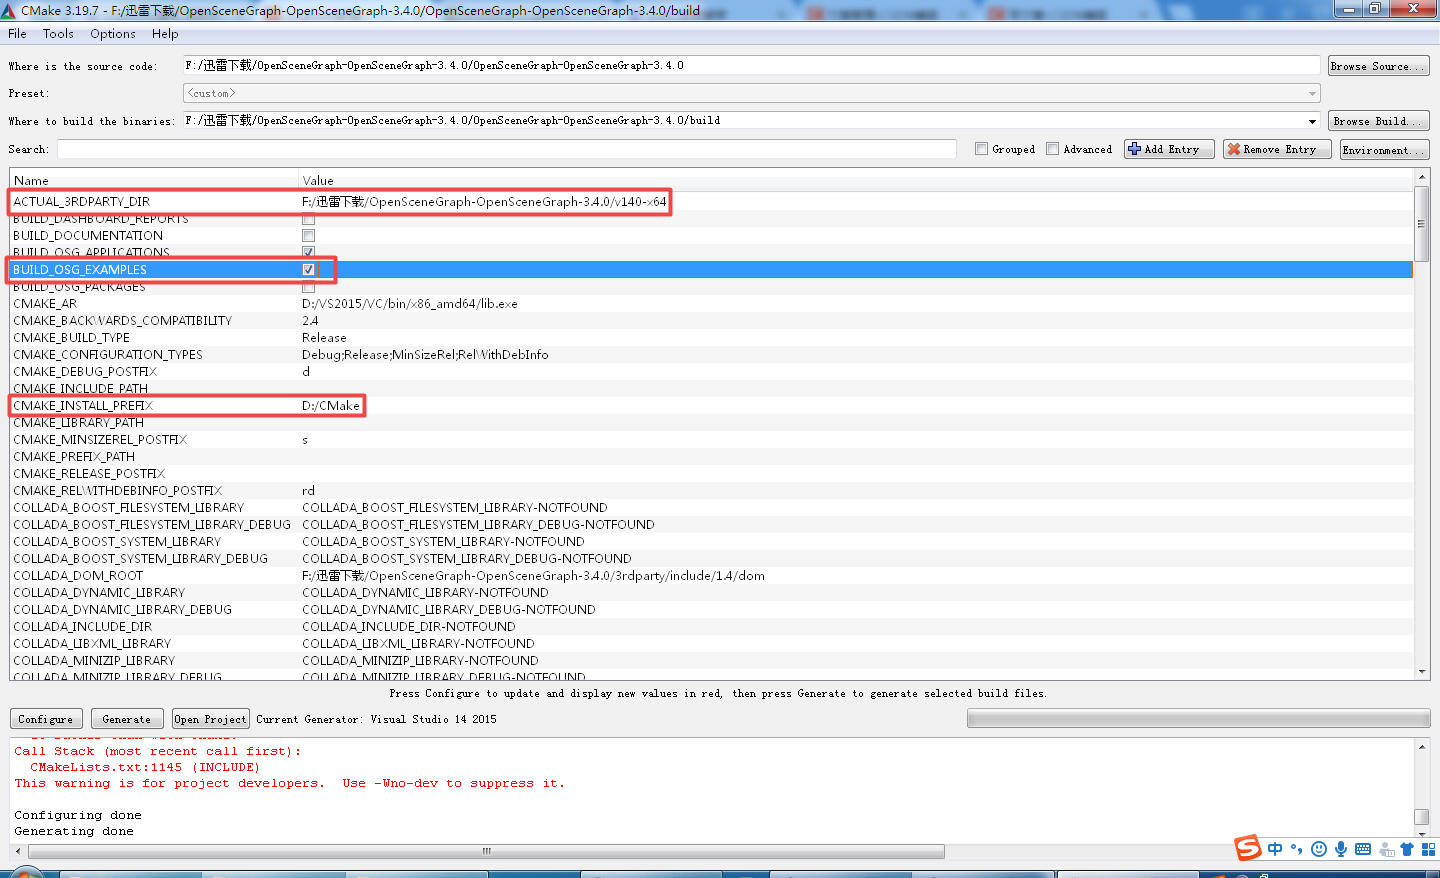
Task: Click the Browse Source button
Action: click(x=1378, y=66)
